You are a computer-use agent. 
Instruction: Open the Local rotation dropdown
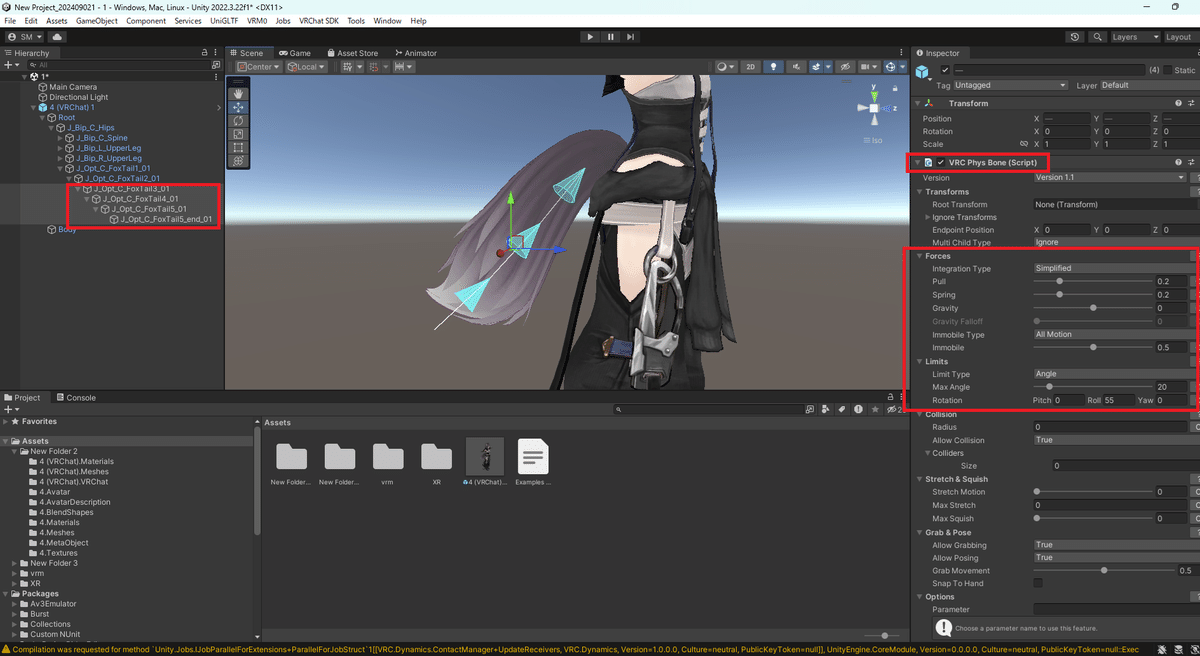pos(306,67)
